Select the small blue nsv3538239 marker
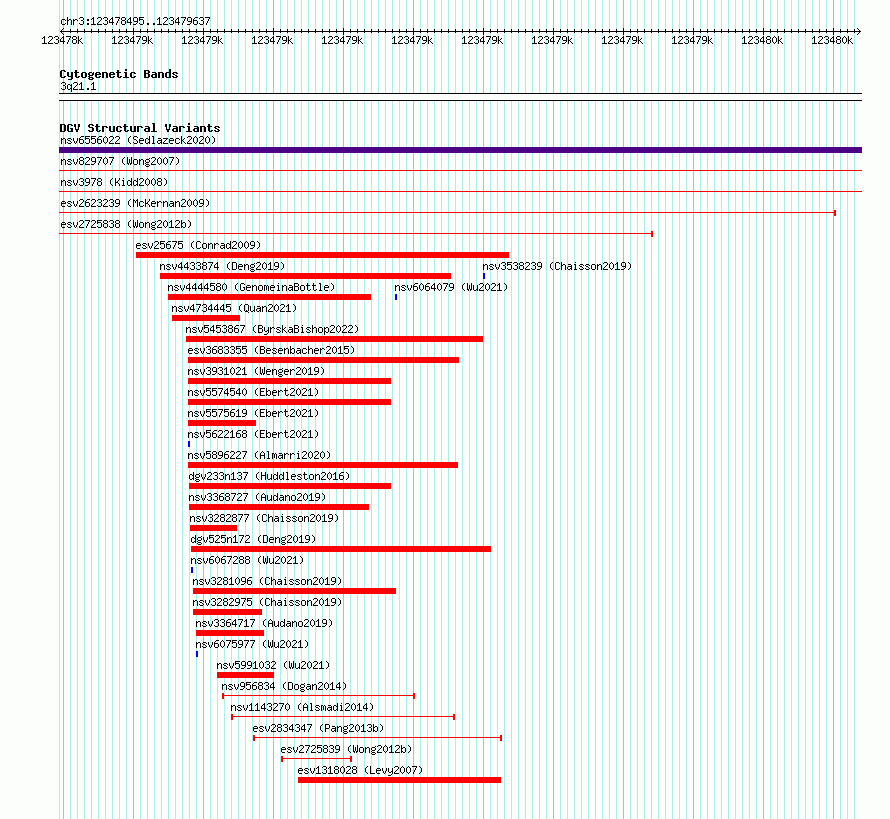The height and width of the screenshot is (819, 890). (484, 276)
